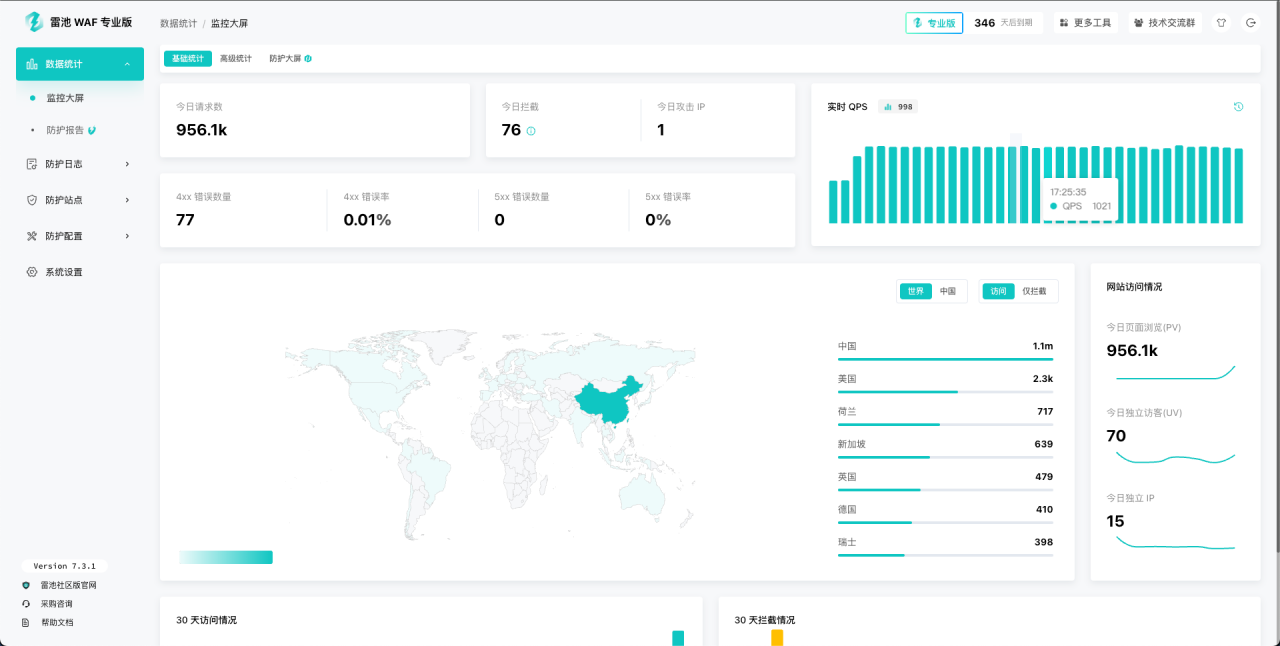Click the 今日页面浏览(PV) sparkline chart
This screenshot has height=646, width=1280.
1175,373
